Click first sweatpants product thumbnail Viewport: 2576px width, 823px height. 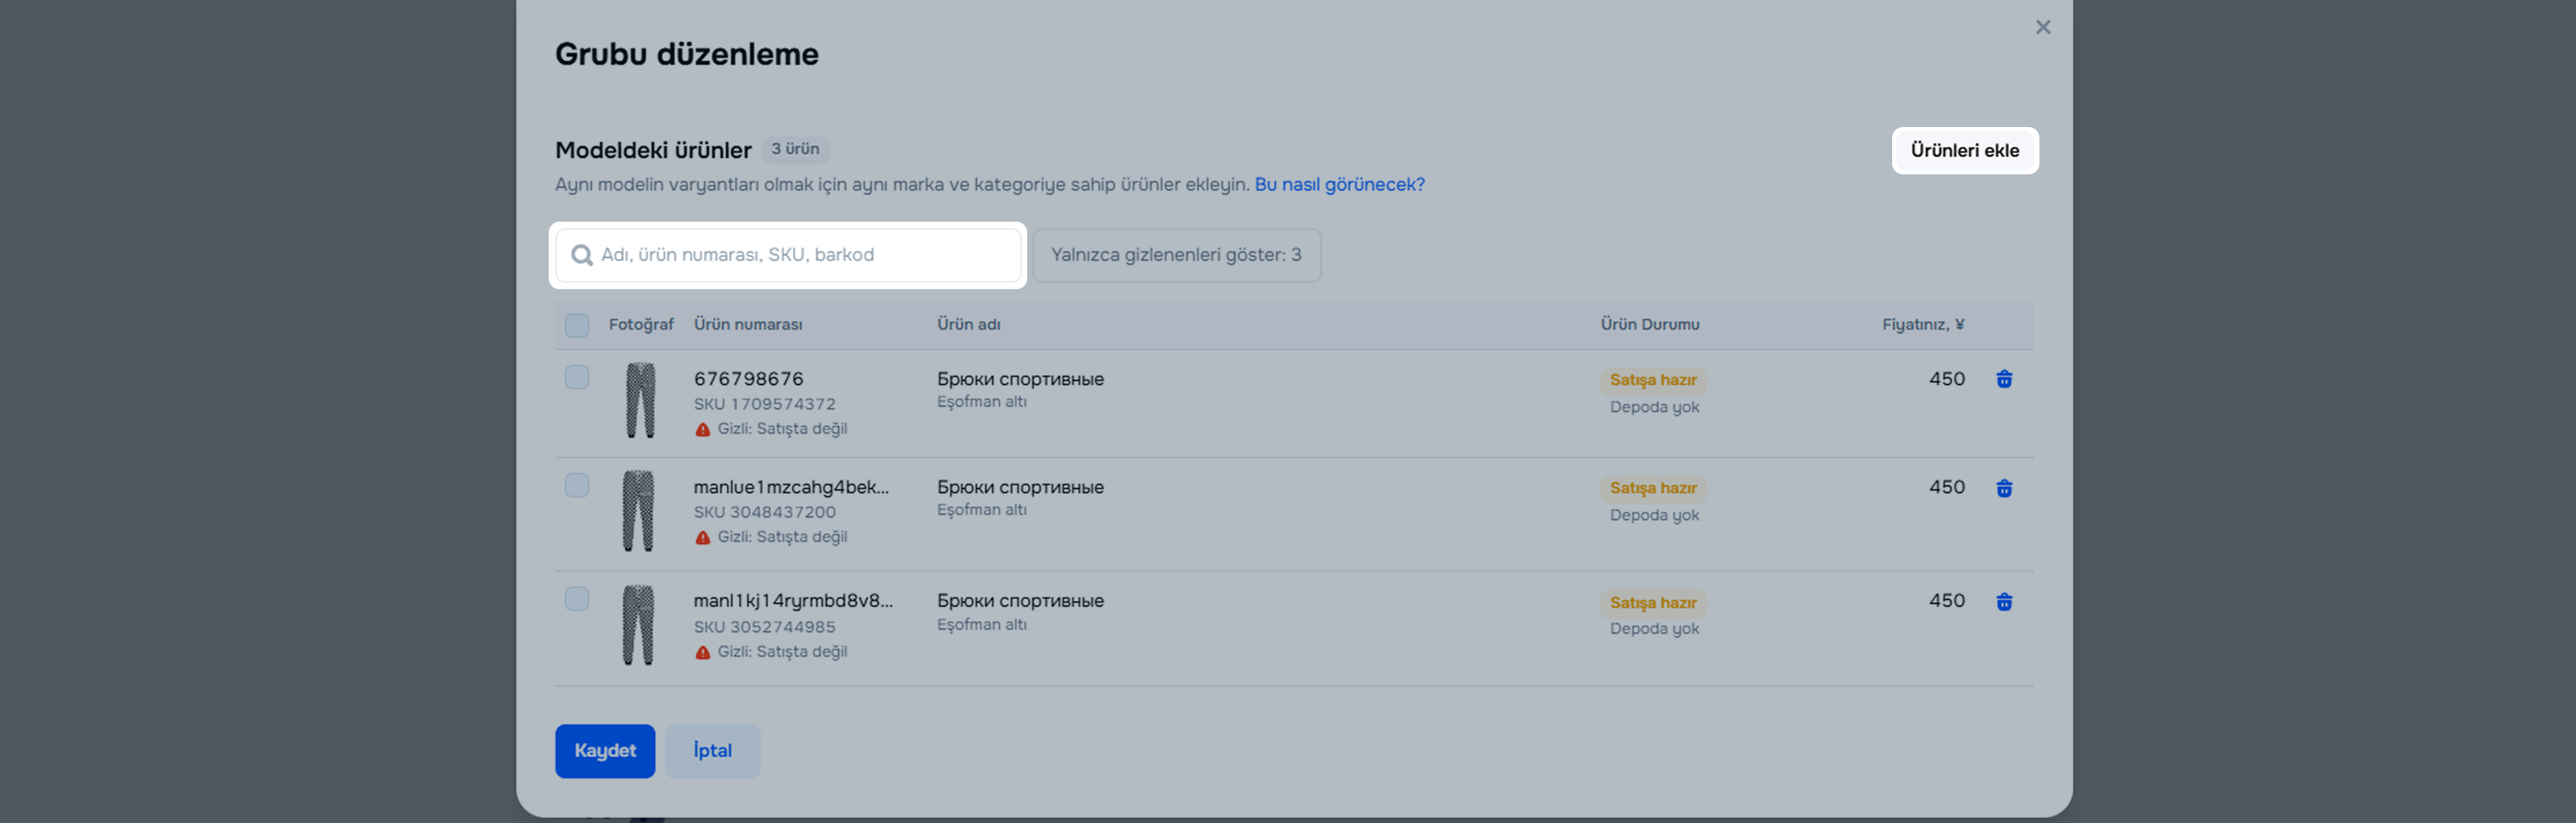640,400
